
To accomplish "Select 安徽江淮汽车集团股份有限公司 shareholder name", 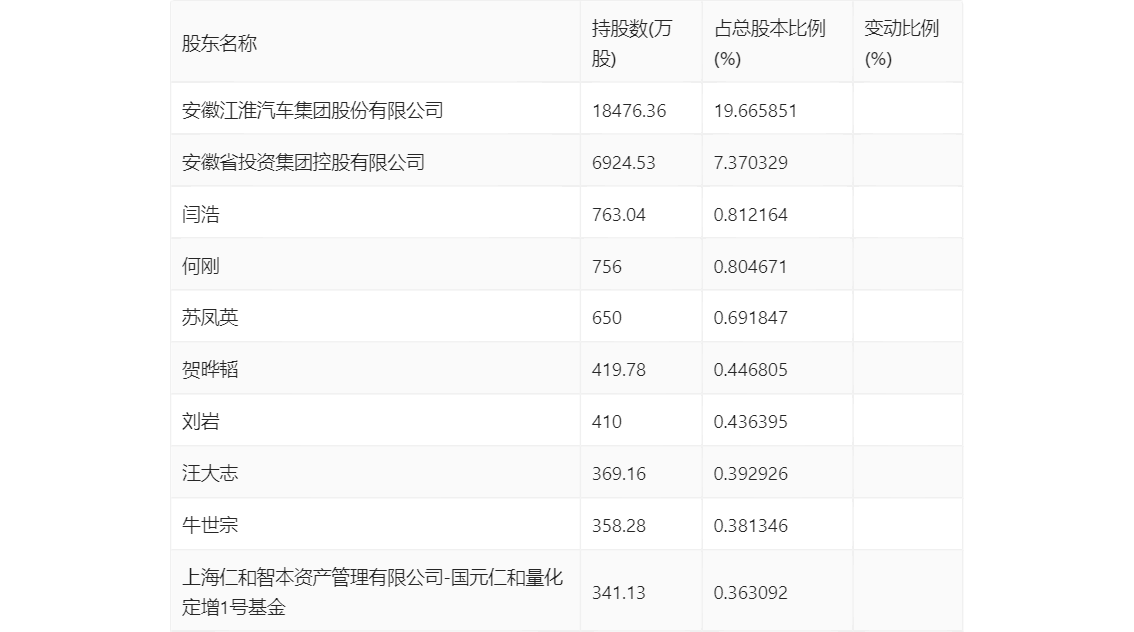I will pos(312,111).
